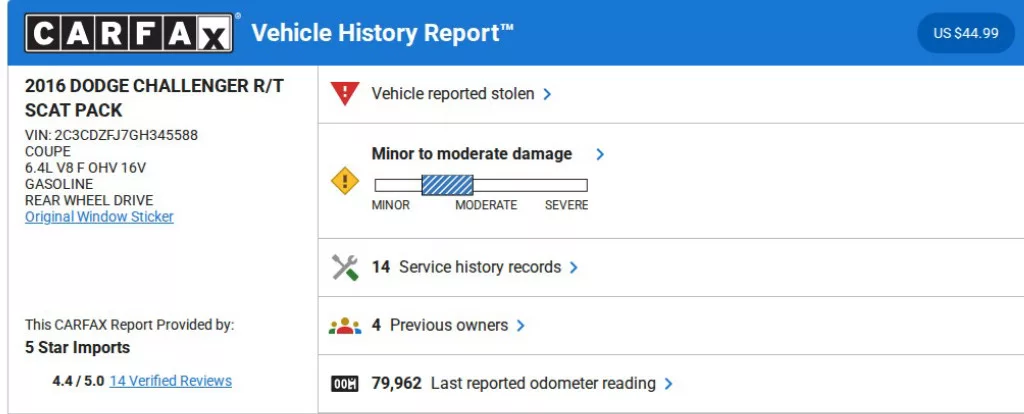Click the odometer reading icon

click(x=344, y=384)
